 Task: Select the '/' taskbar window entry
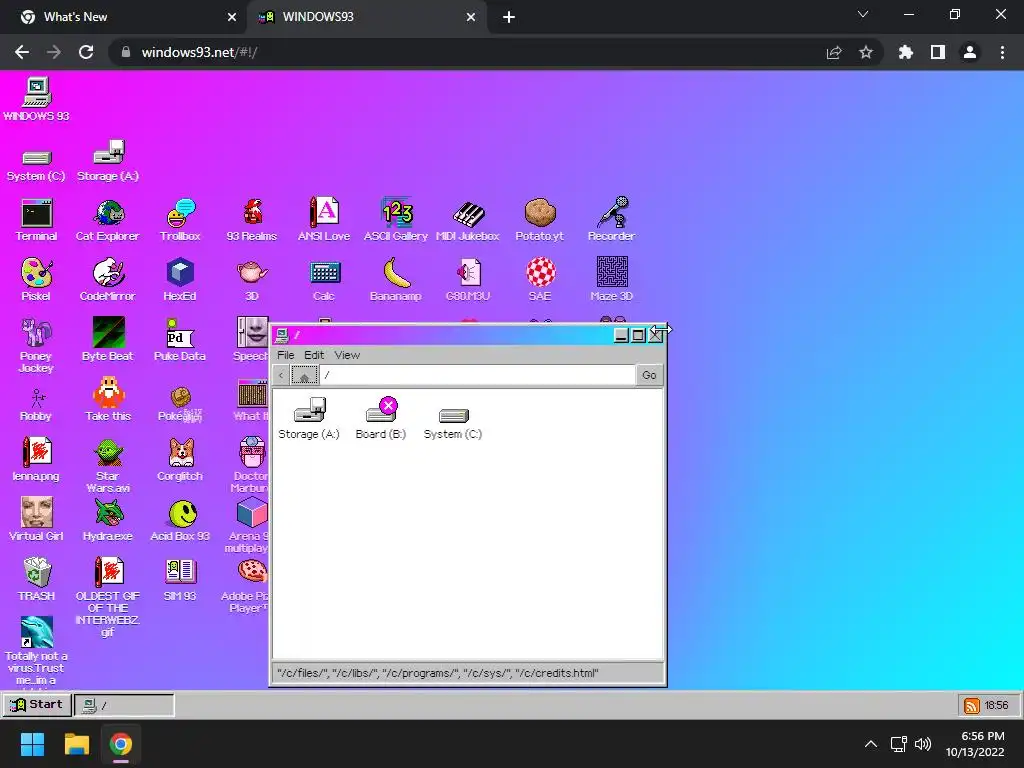[x=124, y=705]
